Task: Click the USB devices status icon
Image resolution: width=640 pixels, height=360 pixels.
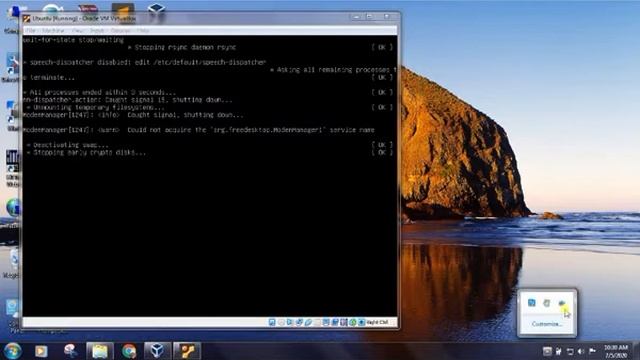Action: 308,322
